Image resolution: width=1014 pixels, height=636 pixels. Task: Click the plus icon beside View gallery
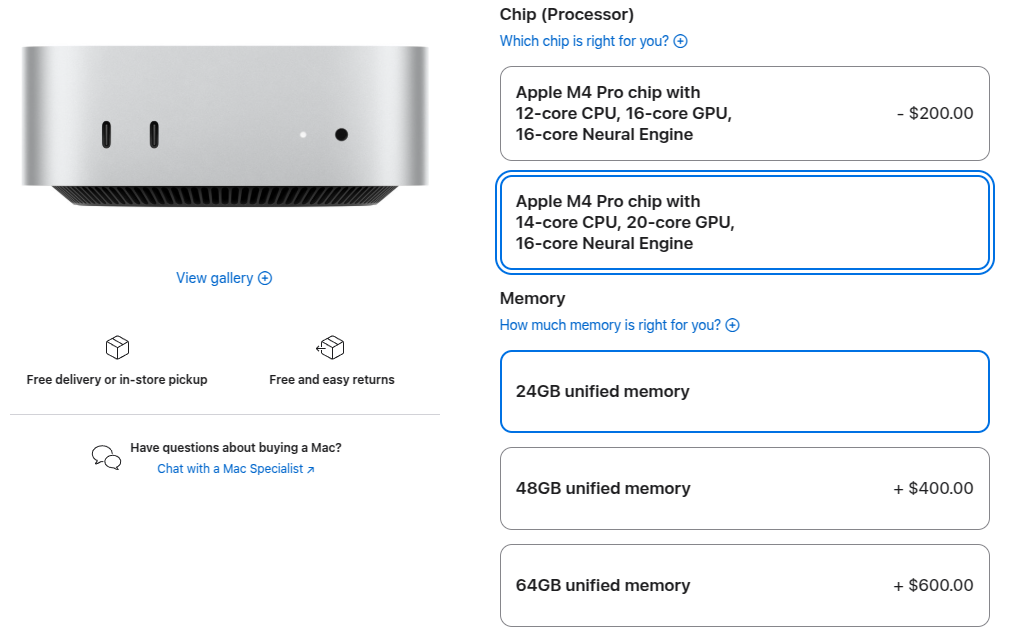pyautogui.click(x=265, y=278)
